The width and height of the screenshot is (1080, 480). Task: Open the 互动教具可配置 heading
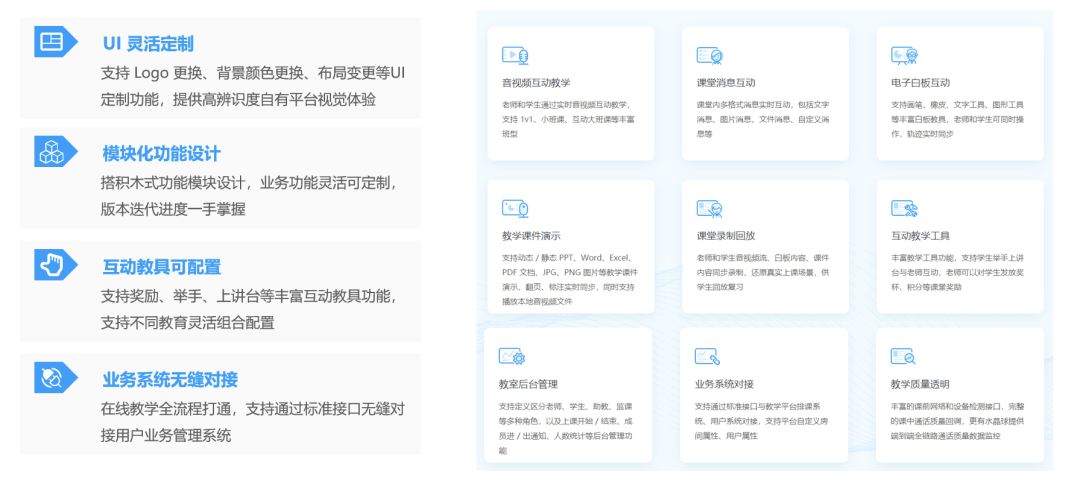tap(162, 267)
